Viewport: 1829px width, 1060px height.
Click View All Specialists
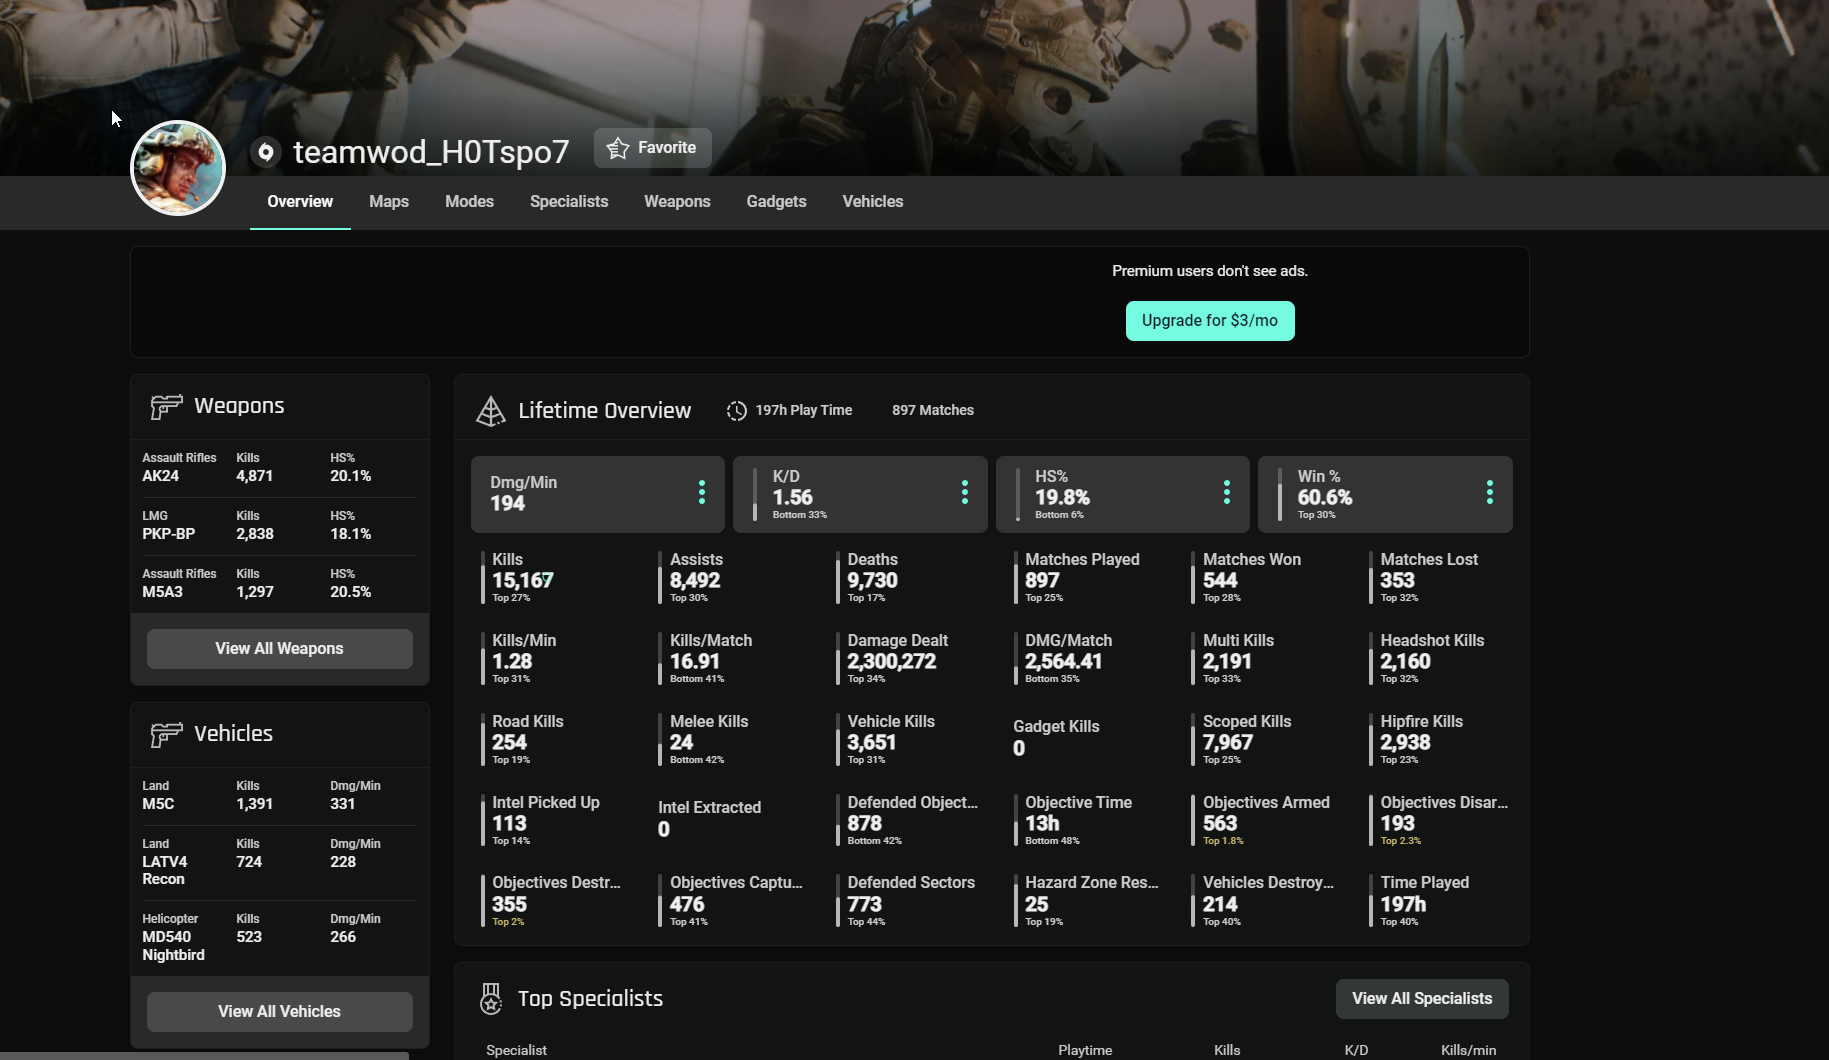(x=1421, y=998)
